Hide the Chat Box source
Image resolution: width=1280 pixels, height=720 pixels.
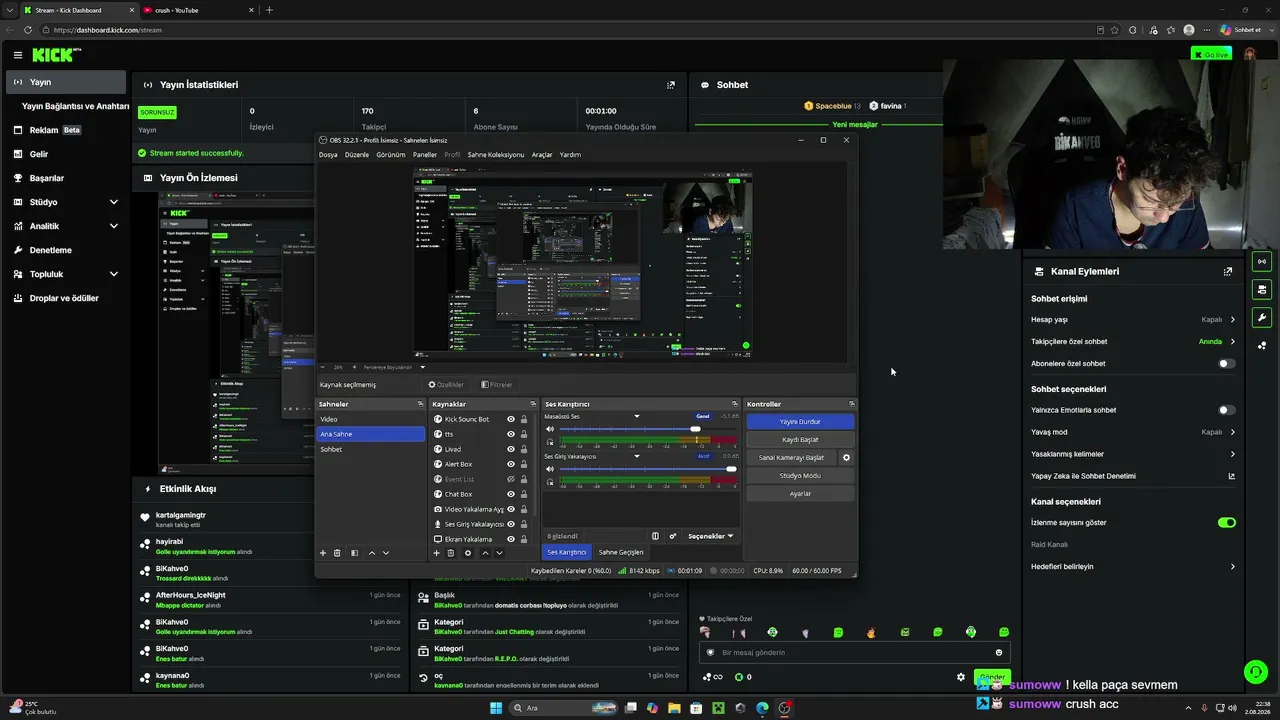pyautogui.click(x=511, y=495)
